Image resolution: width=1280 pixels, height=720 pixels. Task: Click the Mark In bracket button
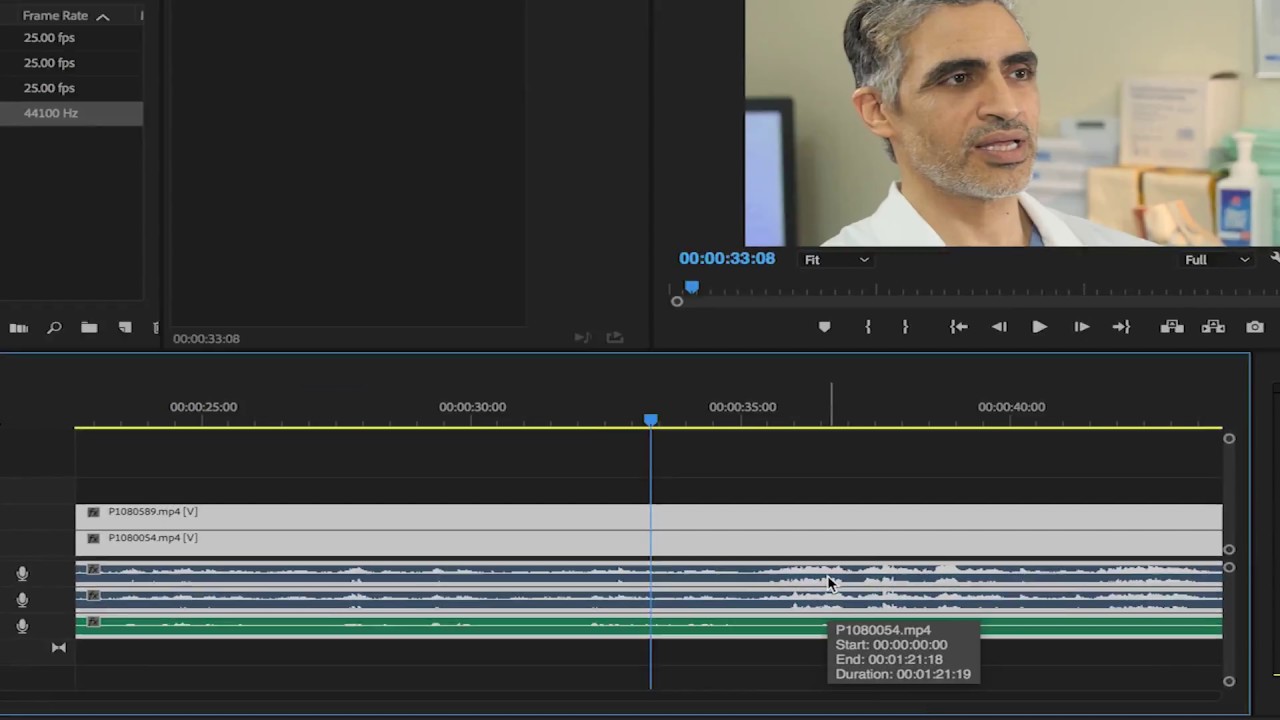pyautogui.click(x=868, y=327)
